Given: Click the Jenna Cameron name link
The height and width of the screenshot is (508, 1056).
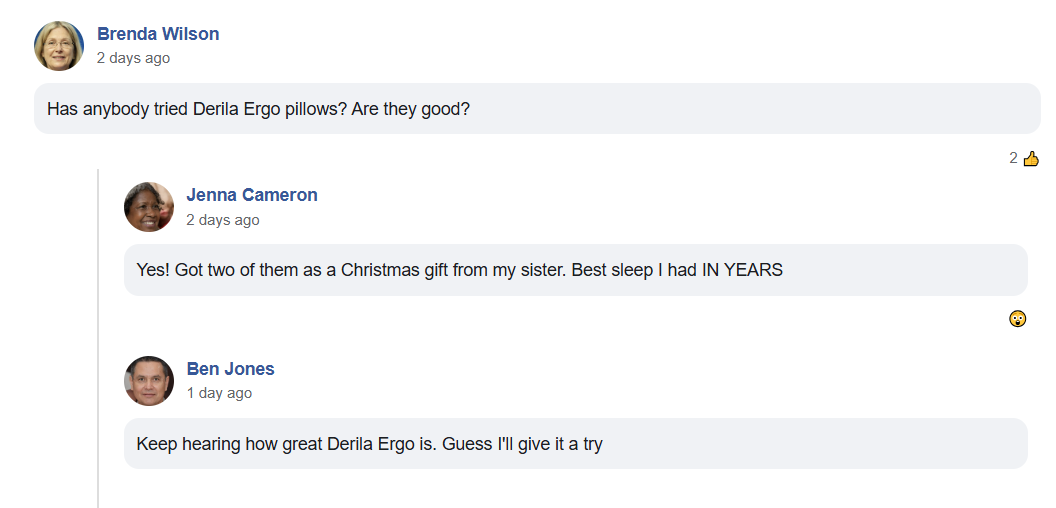Looking at the screenshot, I should pos(252,195).
